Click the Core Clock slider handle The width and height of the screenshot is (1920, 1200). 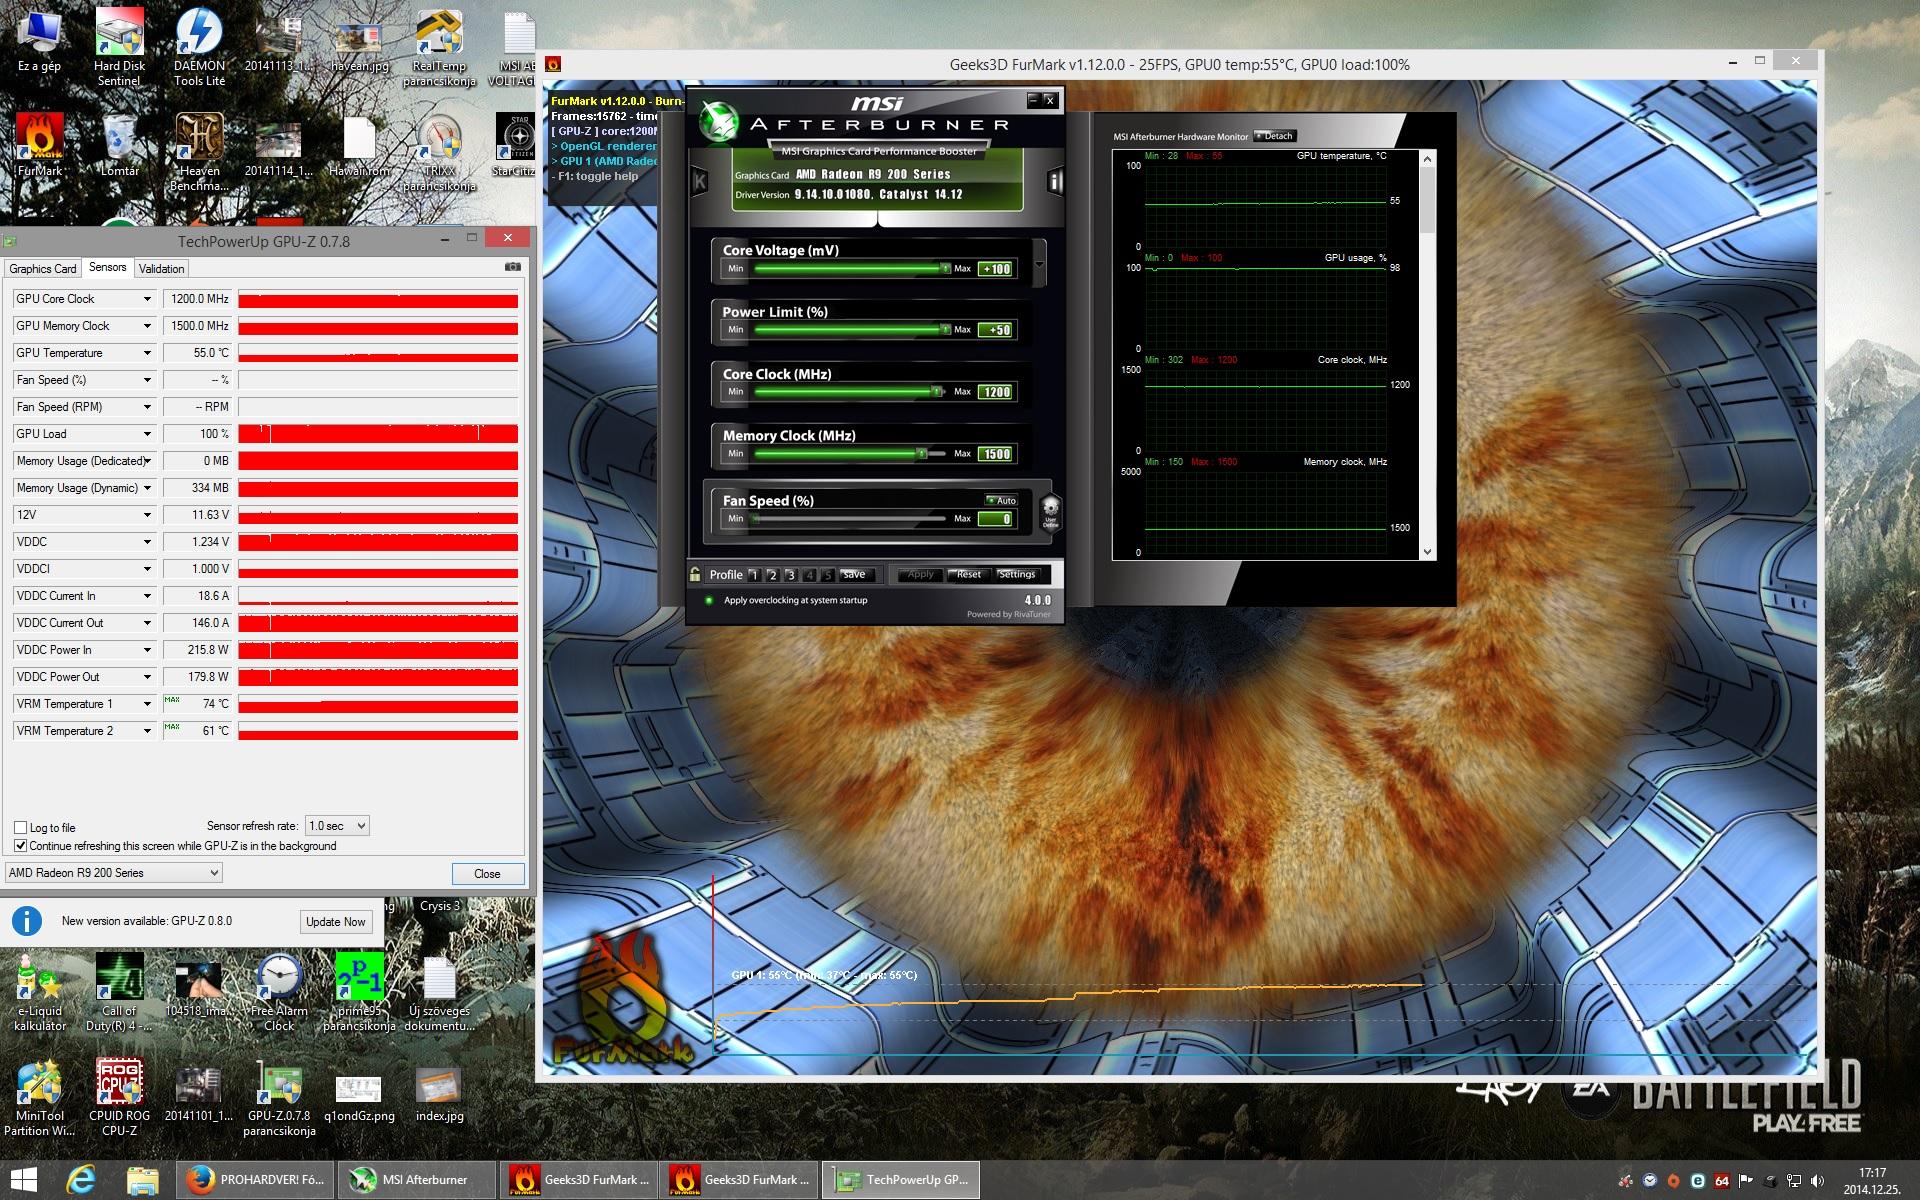[937, 392]
